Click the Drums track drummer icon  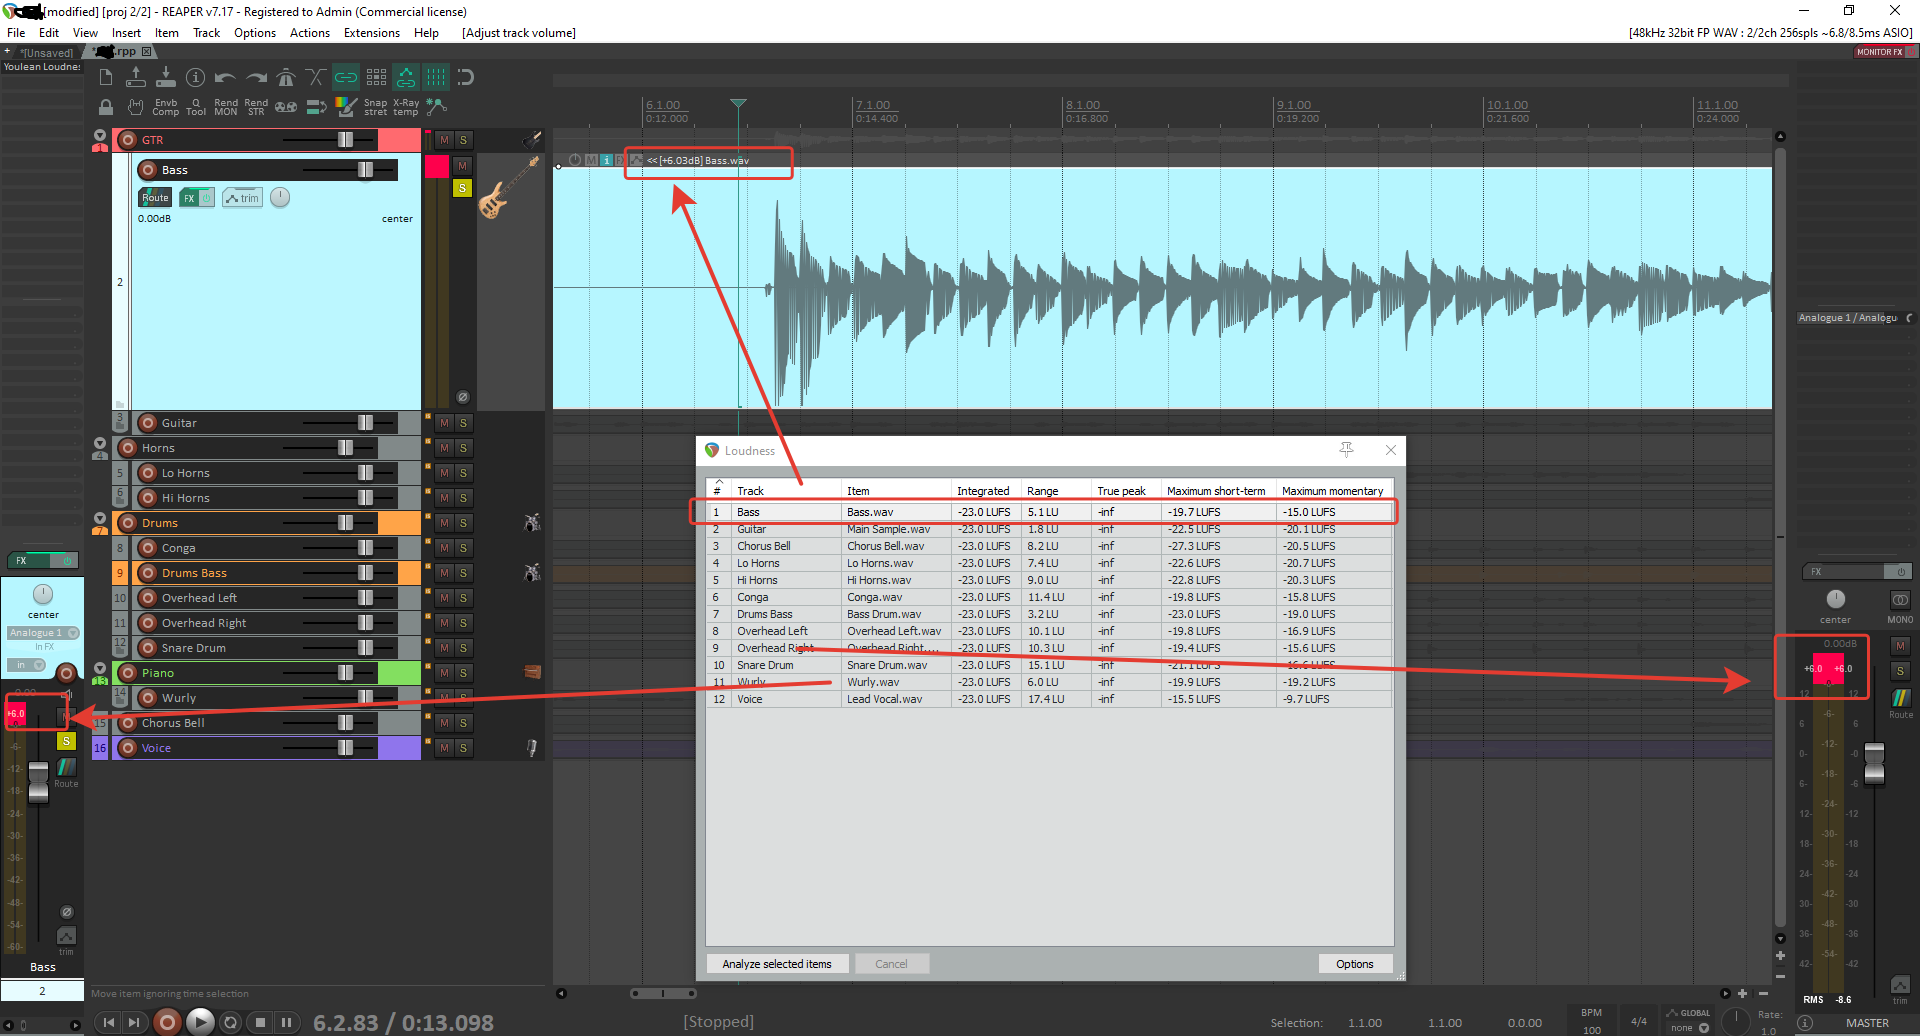532,522
